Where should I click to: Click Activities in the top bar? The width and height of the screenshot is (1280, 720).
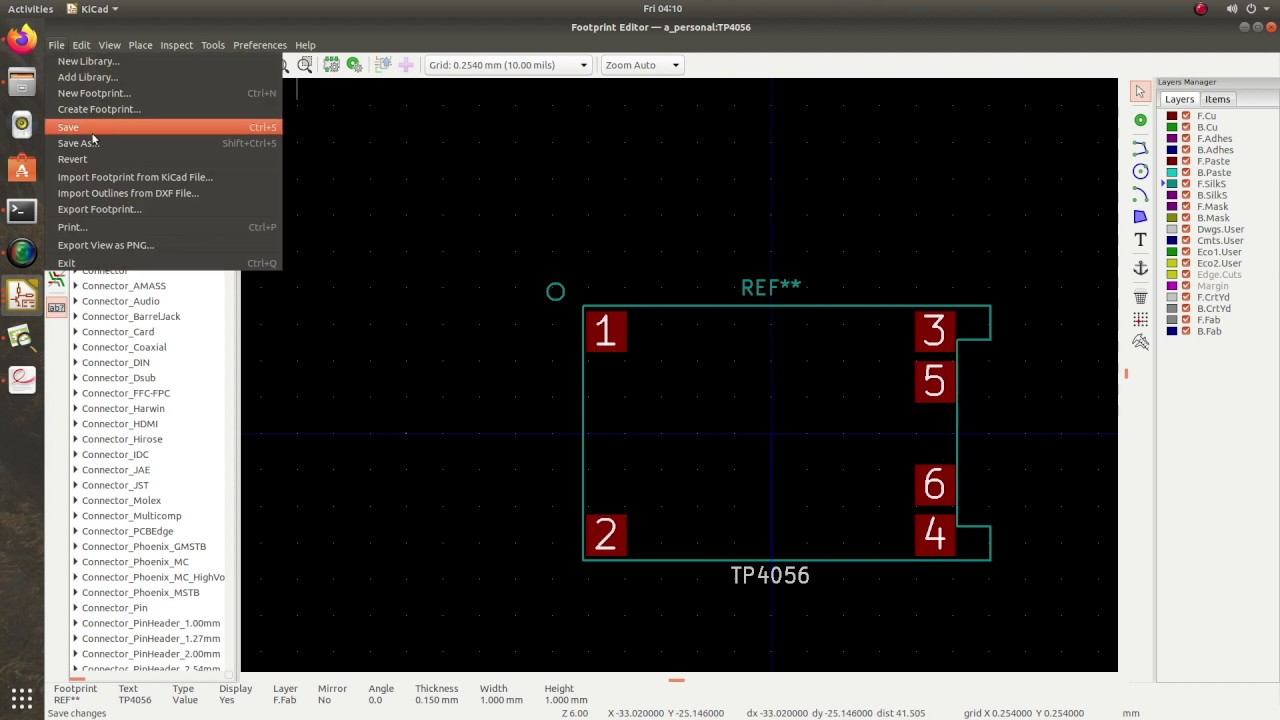(x=30, y=9)
